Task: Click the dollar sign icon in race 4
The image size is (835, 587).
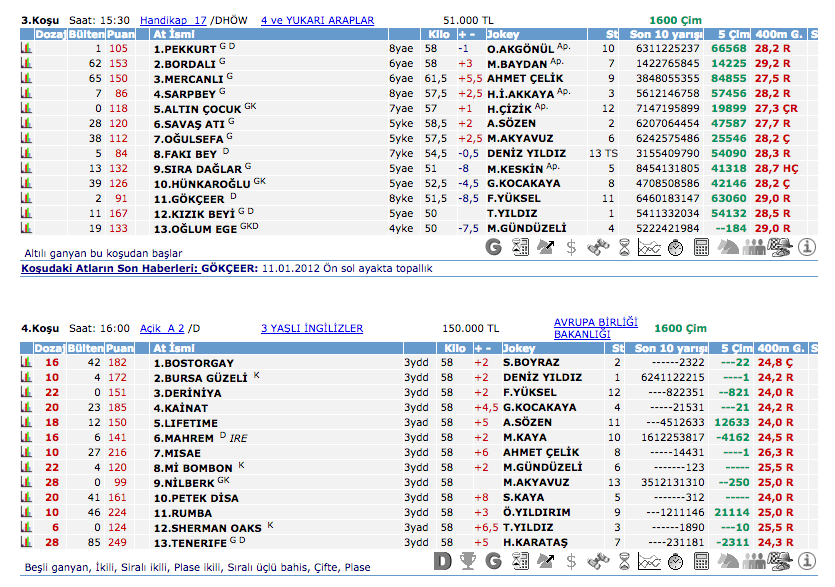Action: point(571,560)
